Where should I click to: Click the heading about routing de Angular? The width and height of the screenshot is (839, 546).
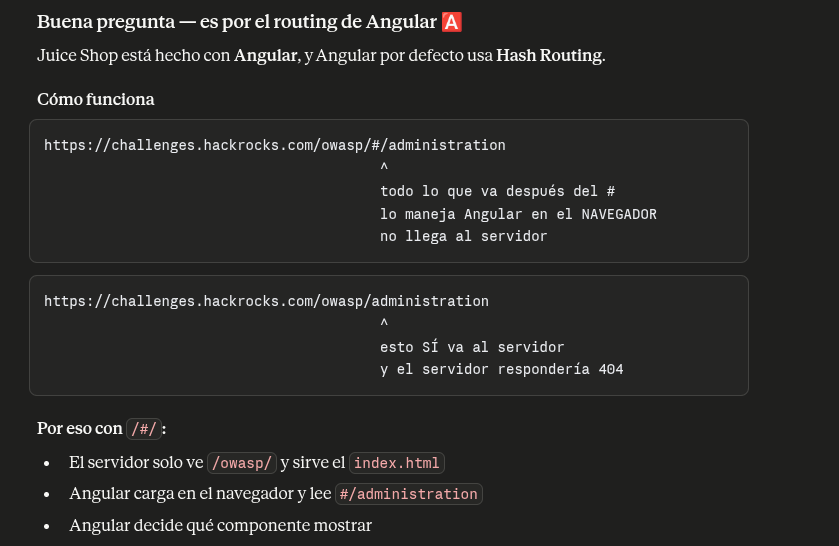[249, 22]
